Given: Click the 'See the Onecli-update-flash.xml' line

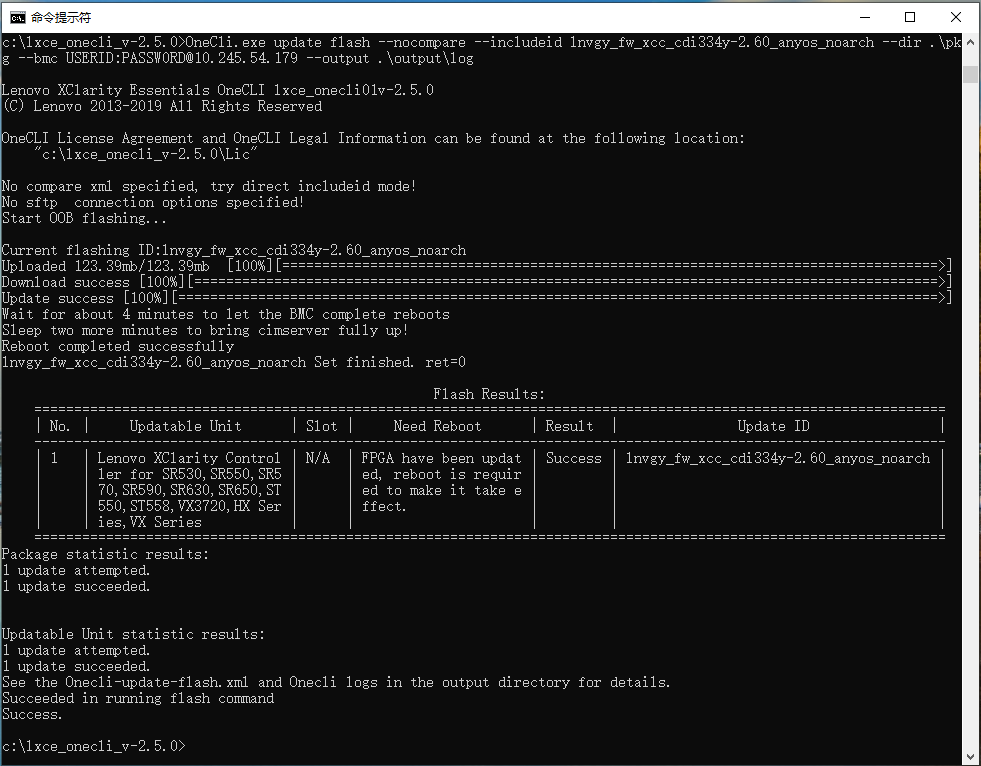Looking at the screenshot, I should point(336,682).
